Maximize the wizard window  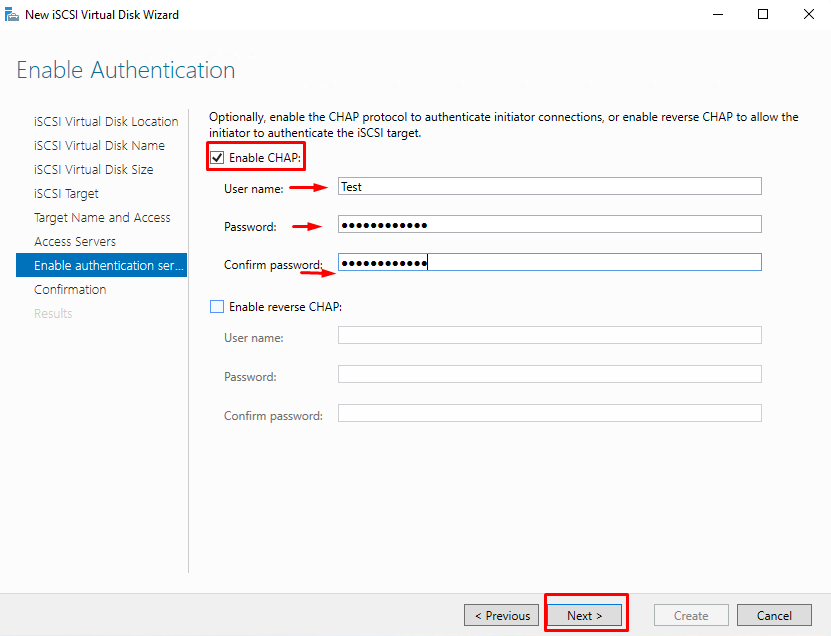tap(763, 14)
